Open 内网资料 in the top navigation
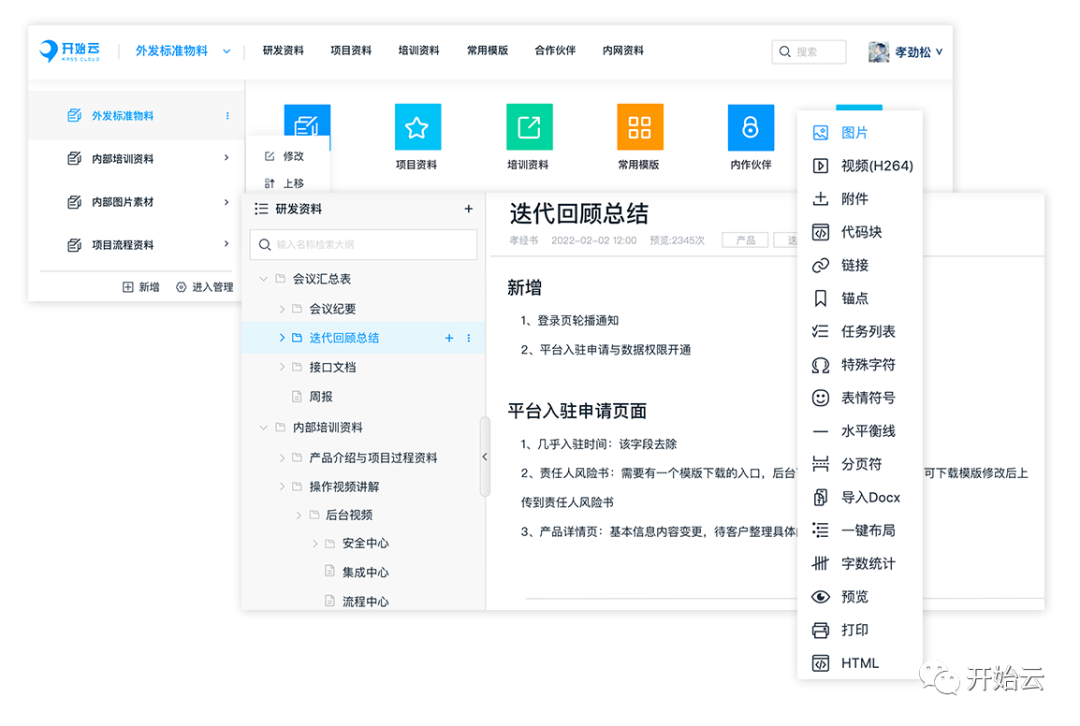The height and width of the screenshot is (726, 1080). [623, 51]
